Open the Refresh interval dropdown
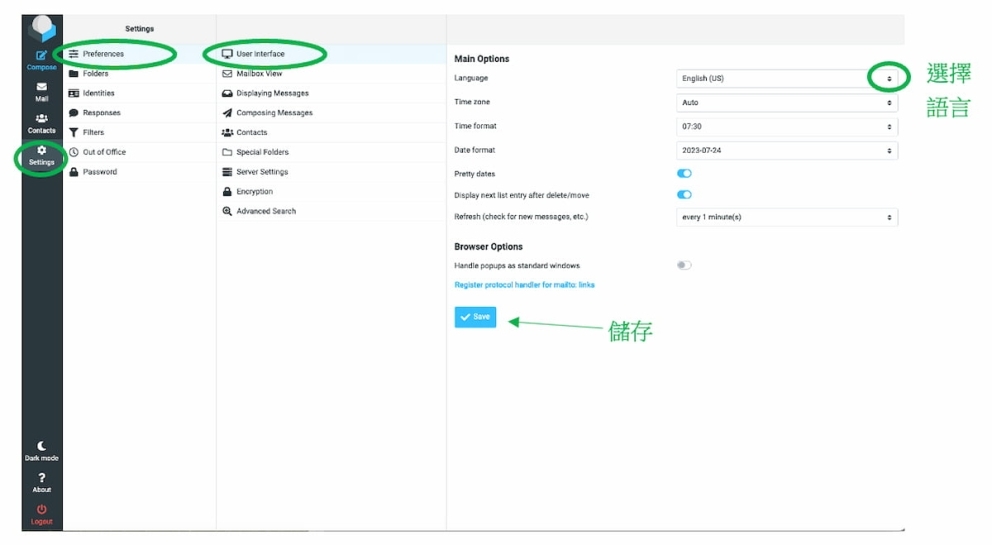 [x=786, y=218]
